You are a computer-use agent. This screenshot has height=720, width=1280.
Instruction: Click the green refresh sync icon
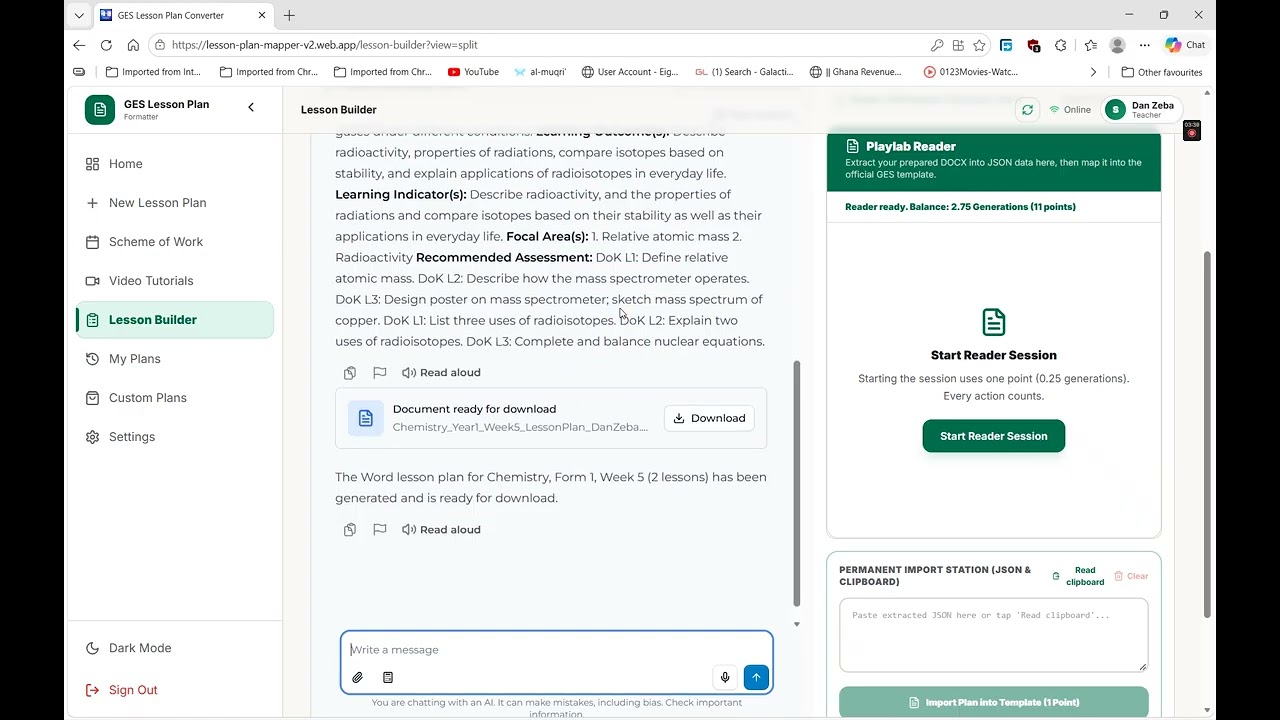tap(1027, 110)
